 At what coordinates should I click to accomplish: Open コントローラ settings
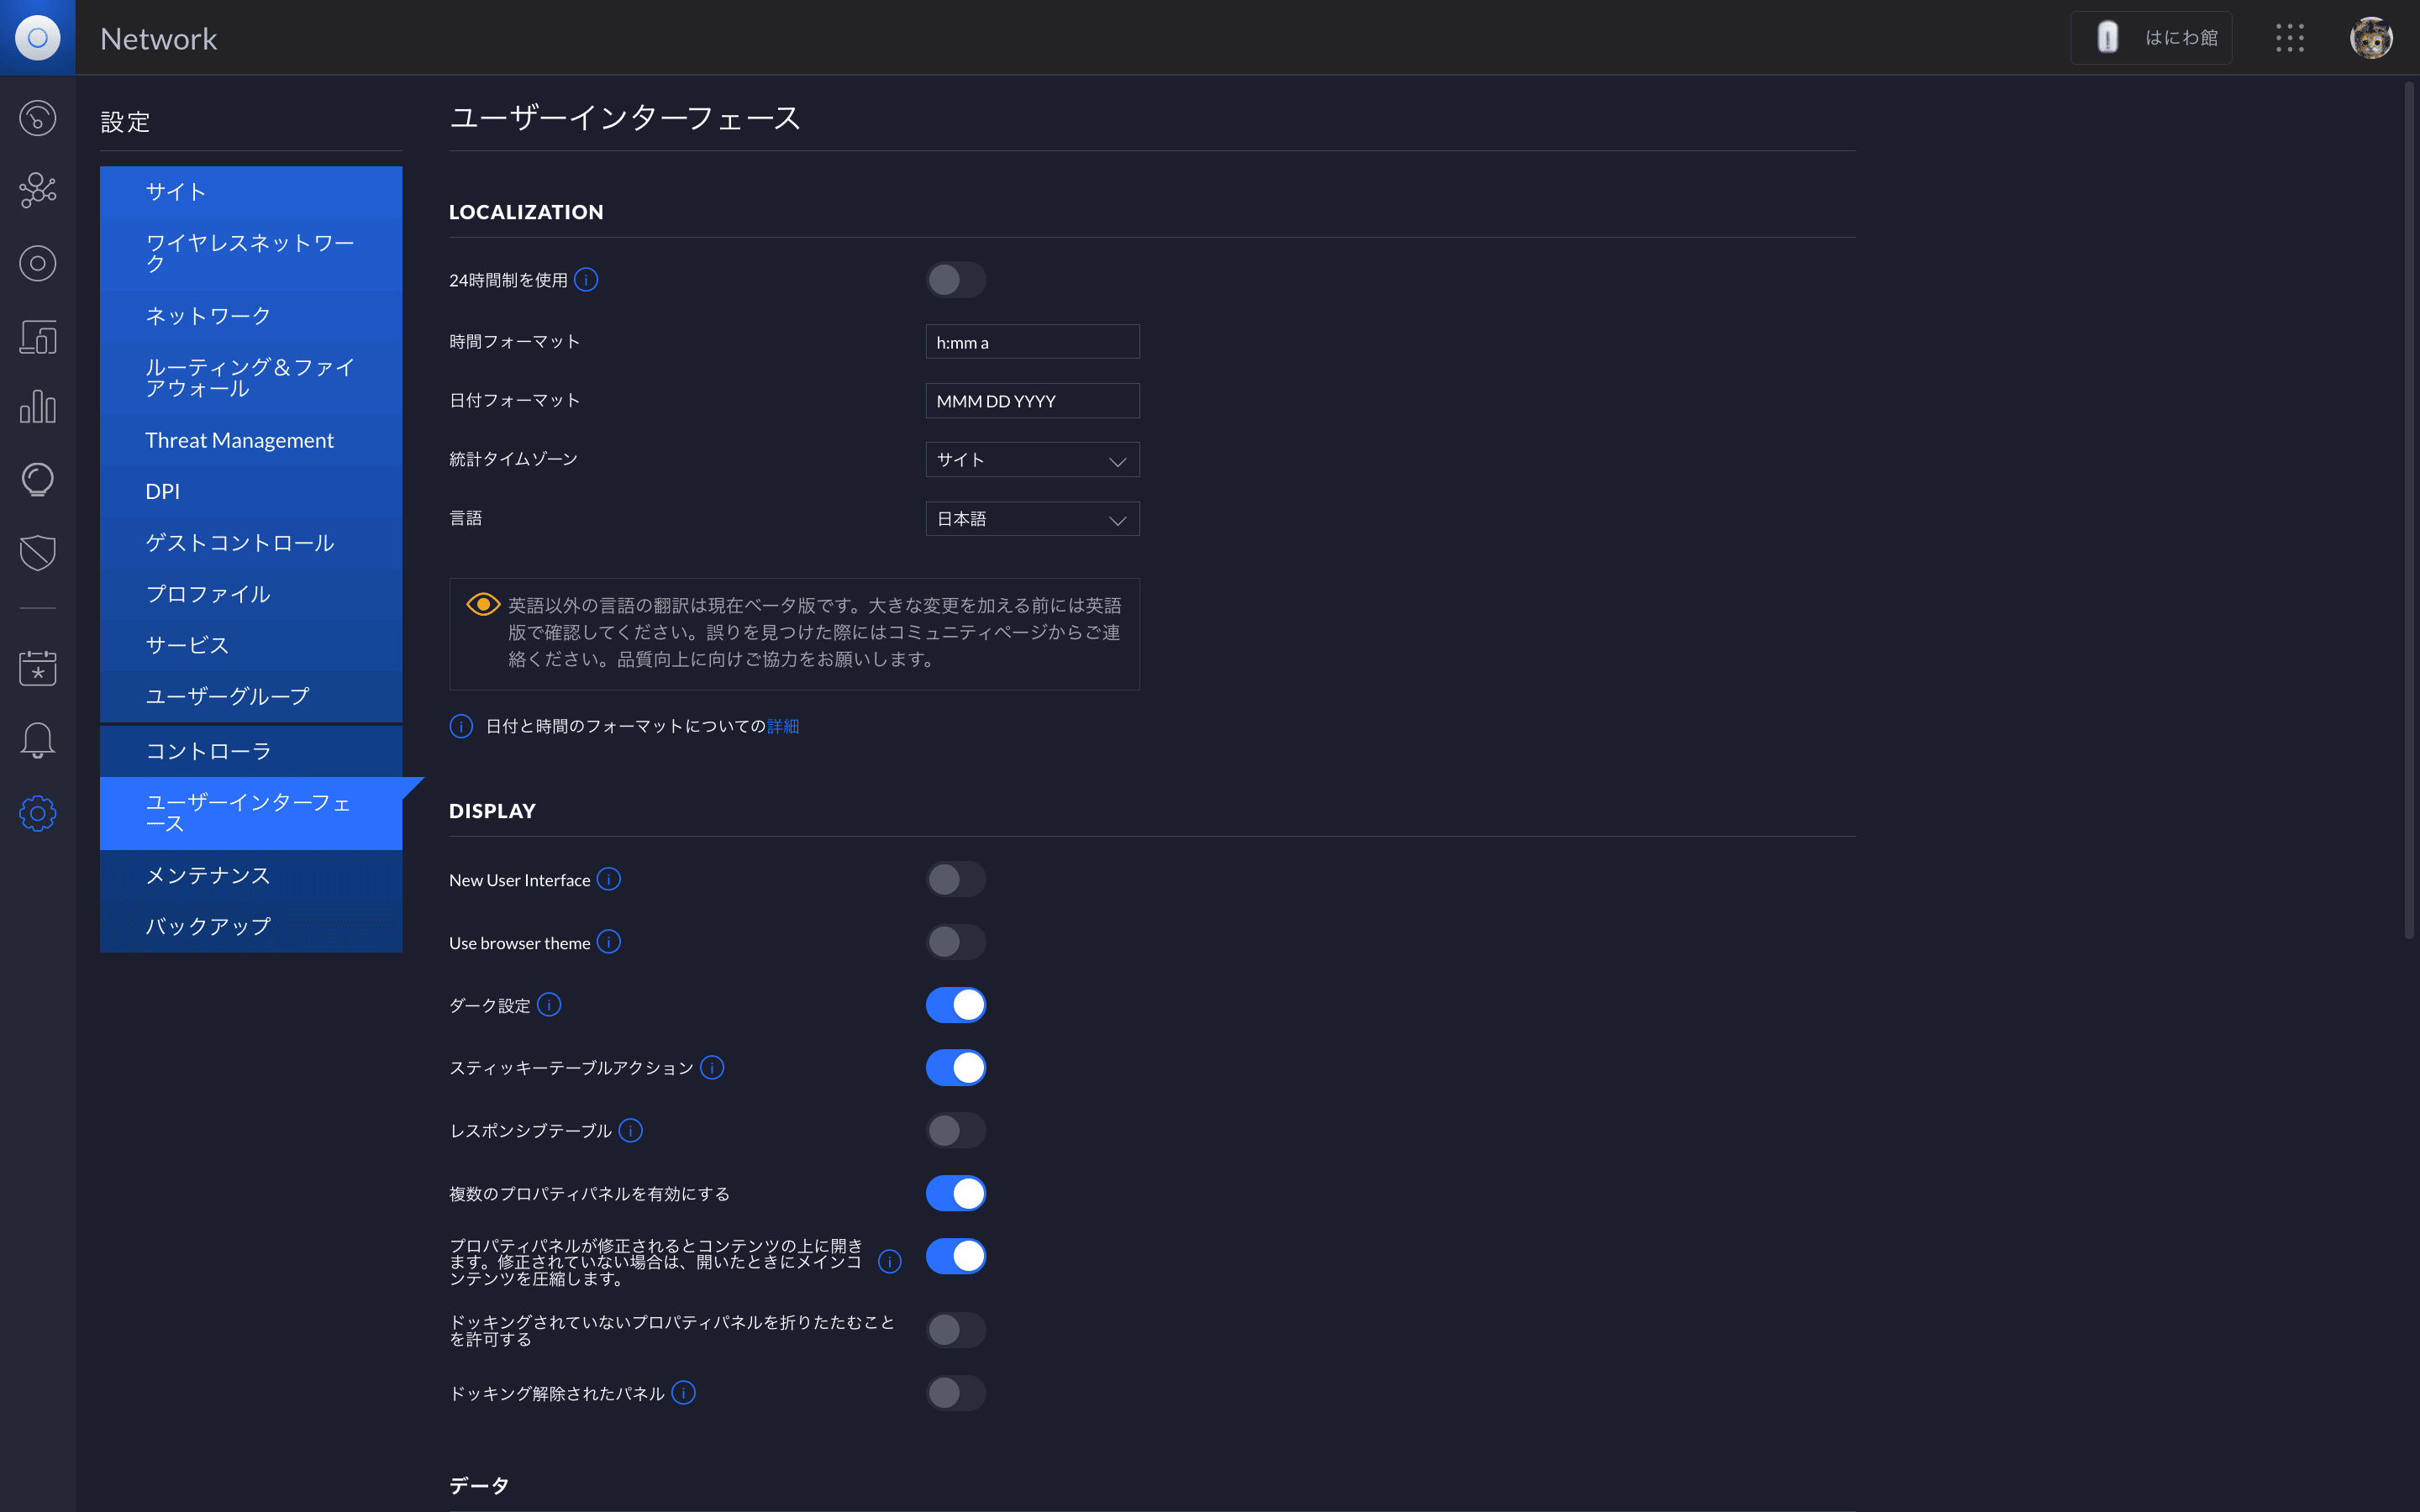(x=251, y=751)
